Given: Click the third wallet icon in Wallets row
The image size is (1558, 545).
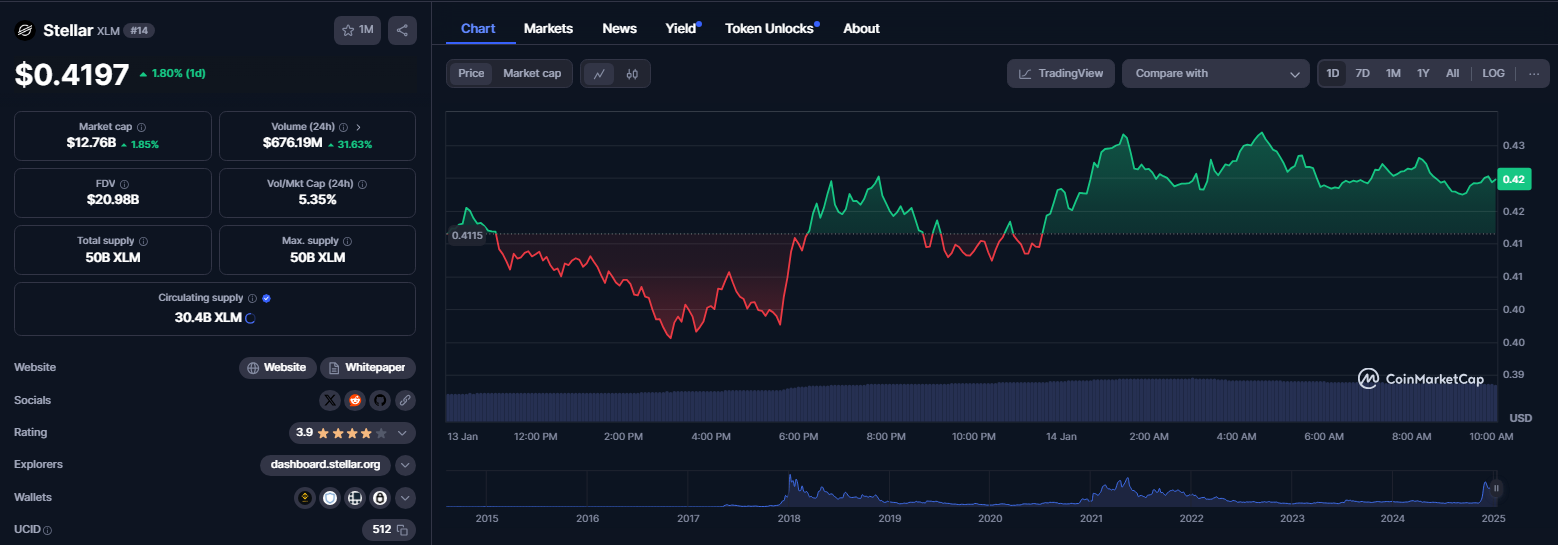Looking at the screenshot, I should tap(355, 497).
